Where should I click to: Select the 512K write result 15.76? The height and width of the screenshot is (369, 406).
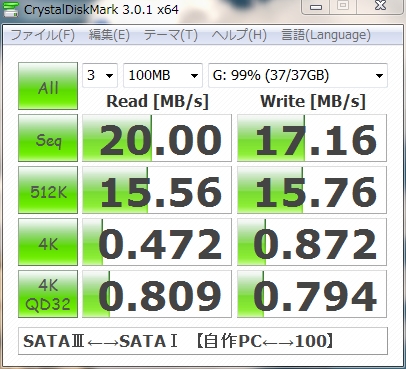312,190
